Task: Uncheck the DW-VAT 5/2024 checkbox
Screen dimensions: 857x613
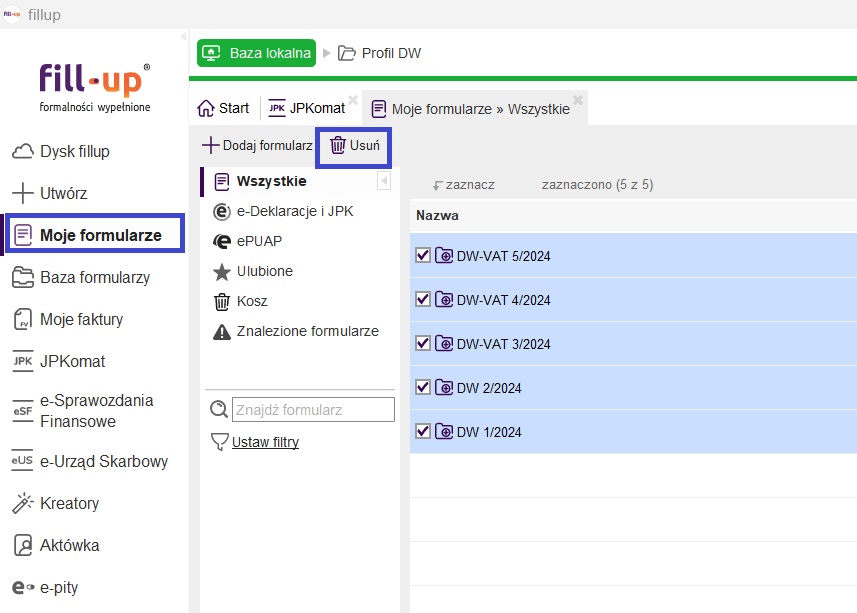Action: 422,255
